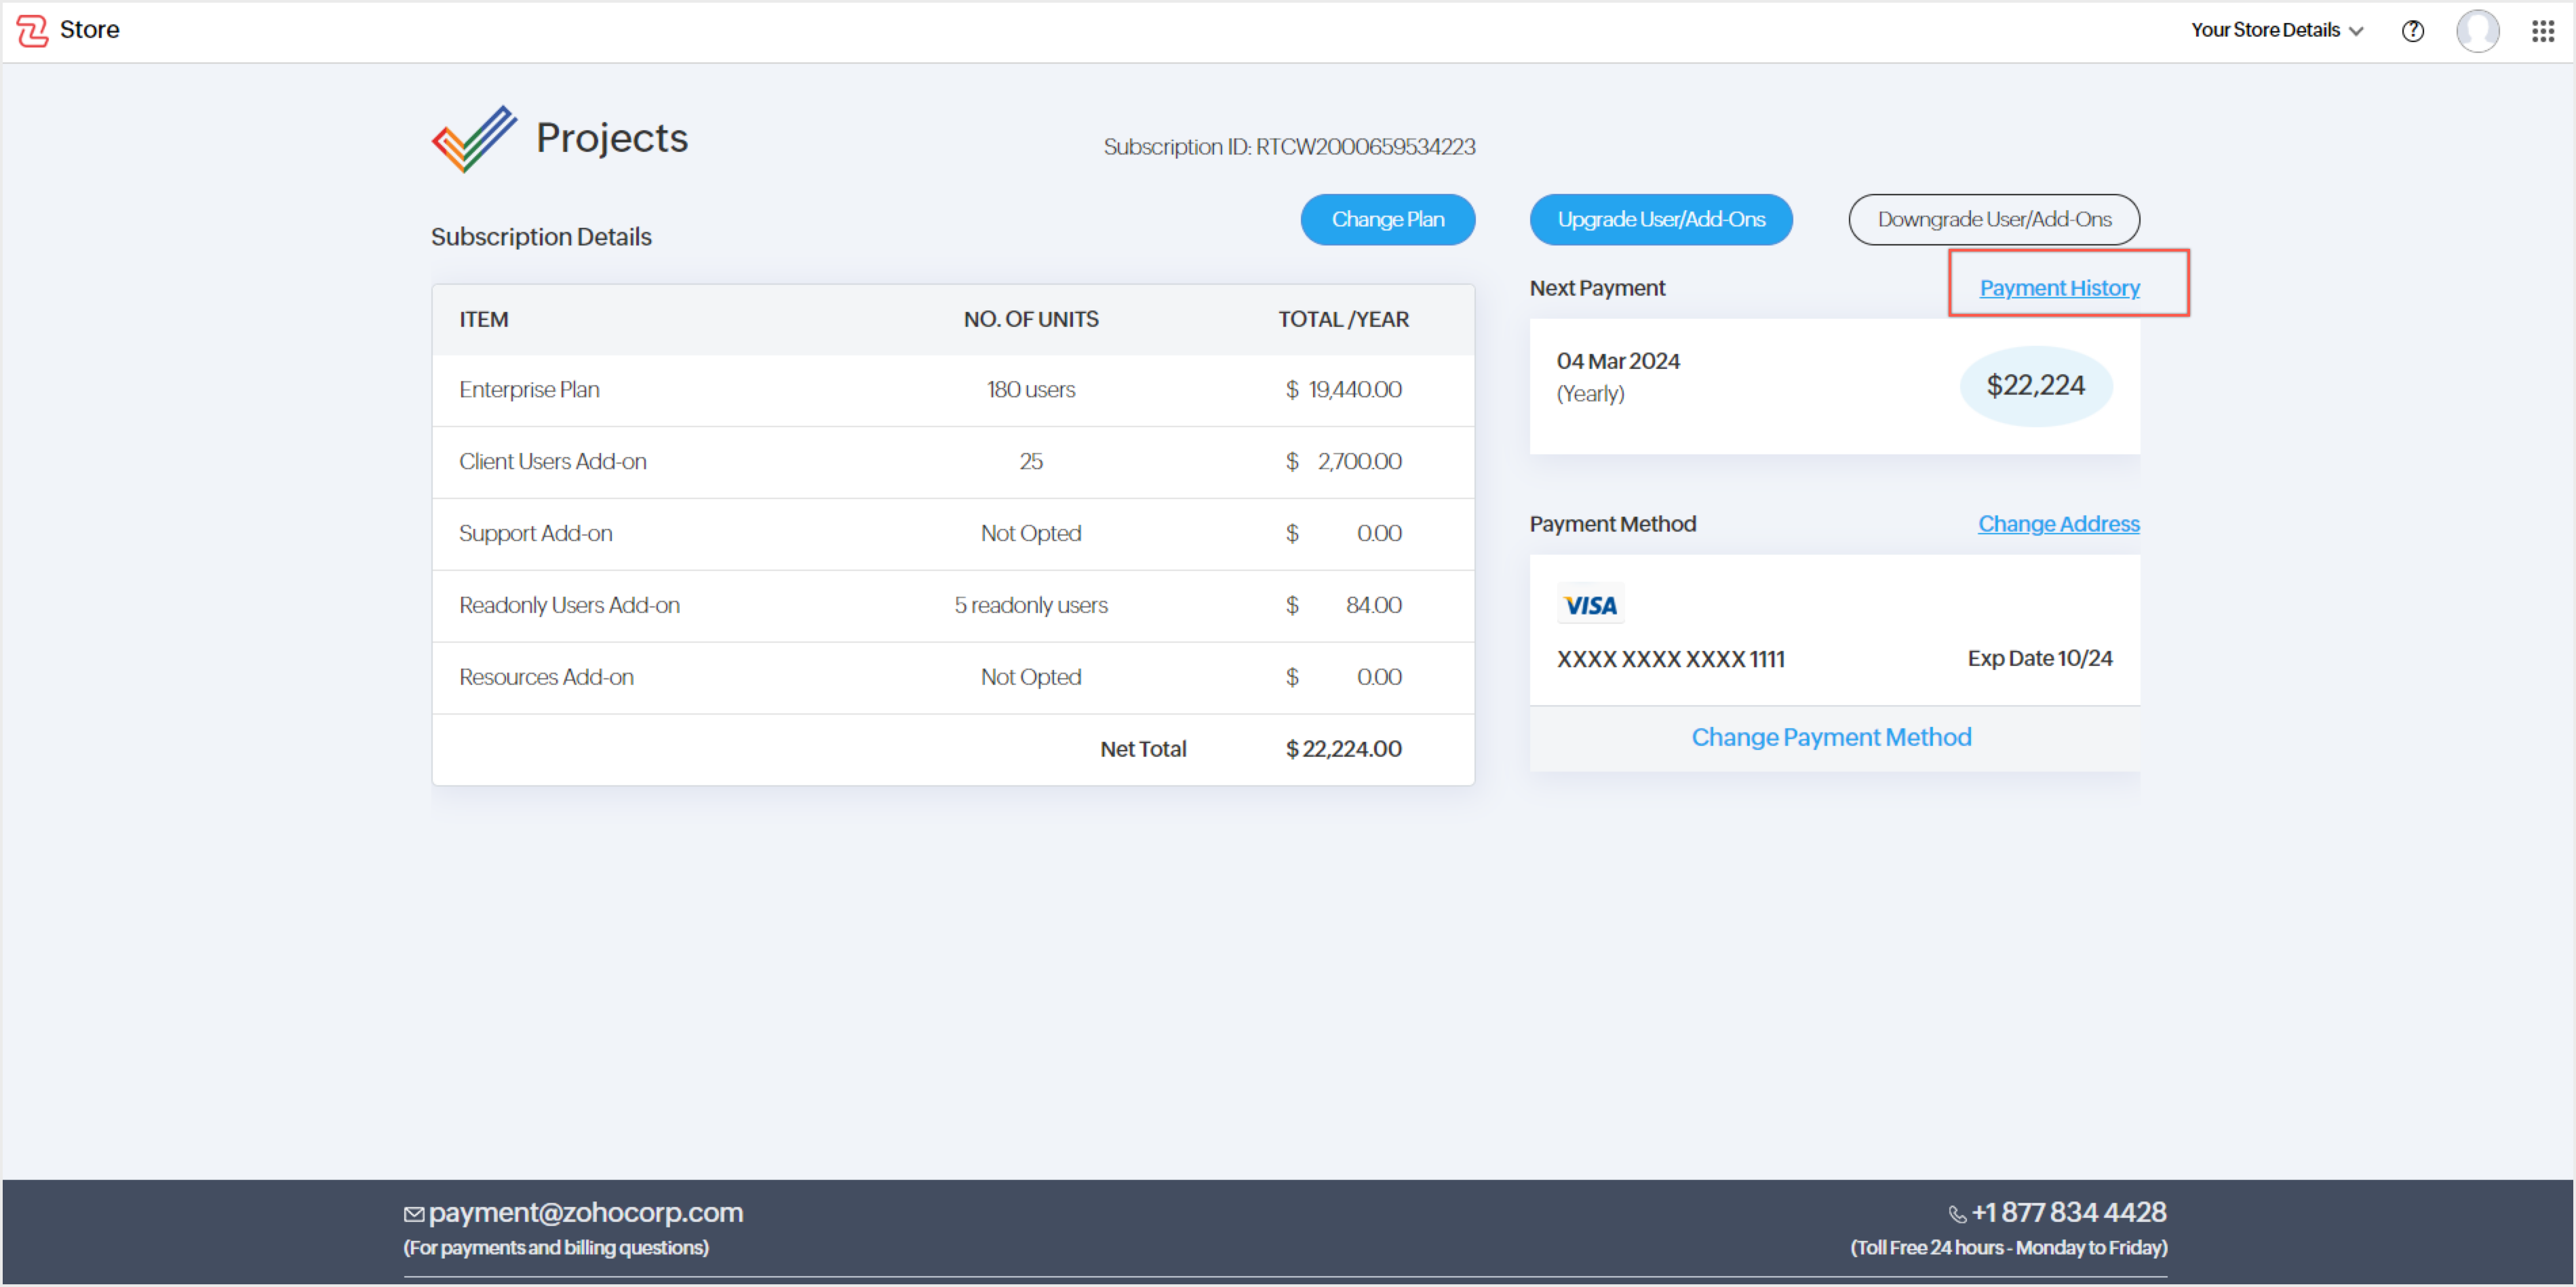Open the help question mark icon
The width and height of the screenshot is (2576, 1287).
click(2412, 31)
